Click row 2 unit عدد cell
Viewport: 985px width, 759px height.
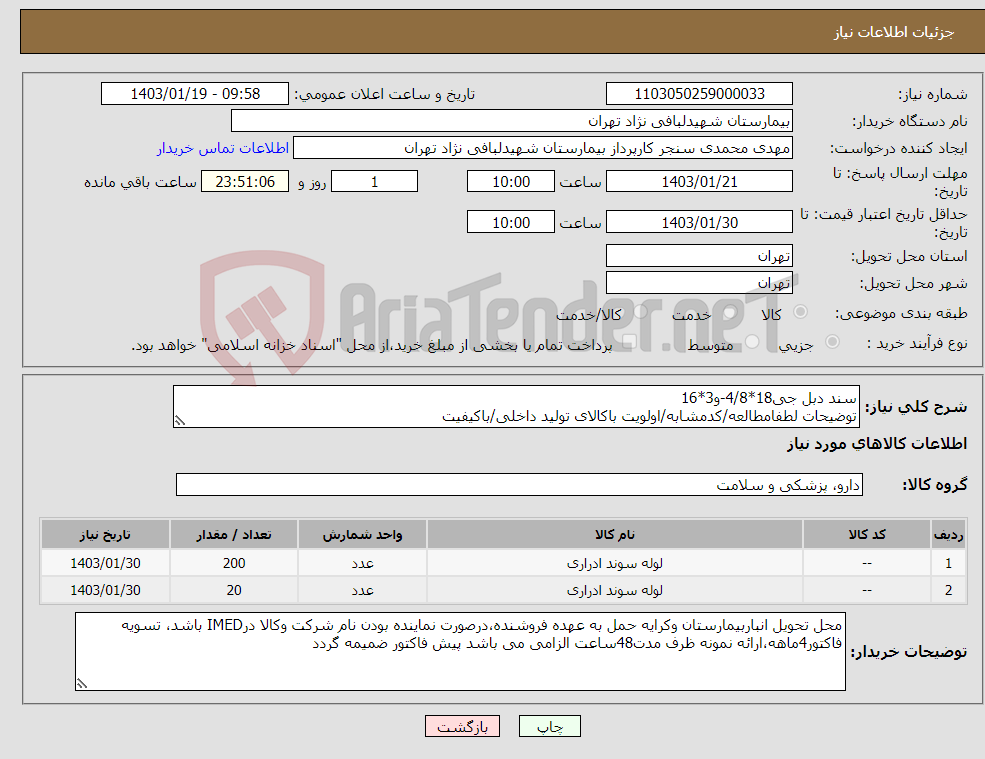point(362,591)
